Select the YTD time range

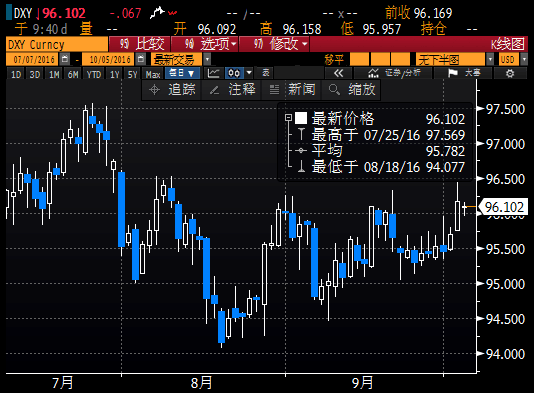pos(94,74)
